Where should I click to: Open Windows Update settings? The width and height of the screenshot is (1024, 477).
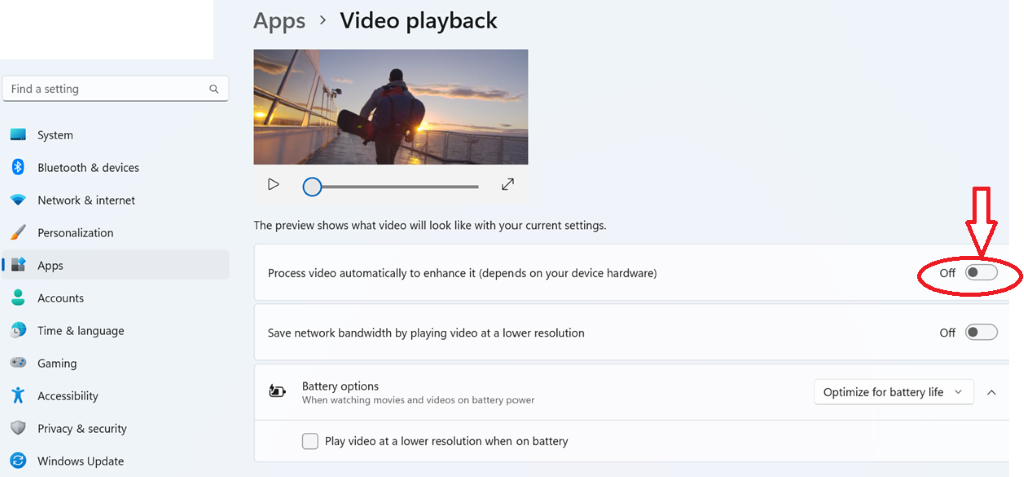tap(116, 461)
